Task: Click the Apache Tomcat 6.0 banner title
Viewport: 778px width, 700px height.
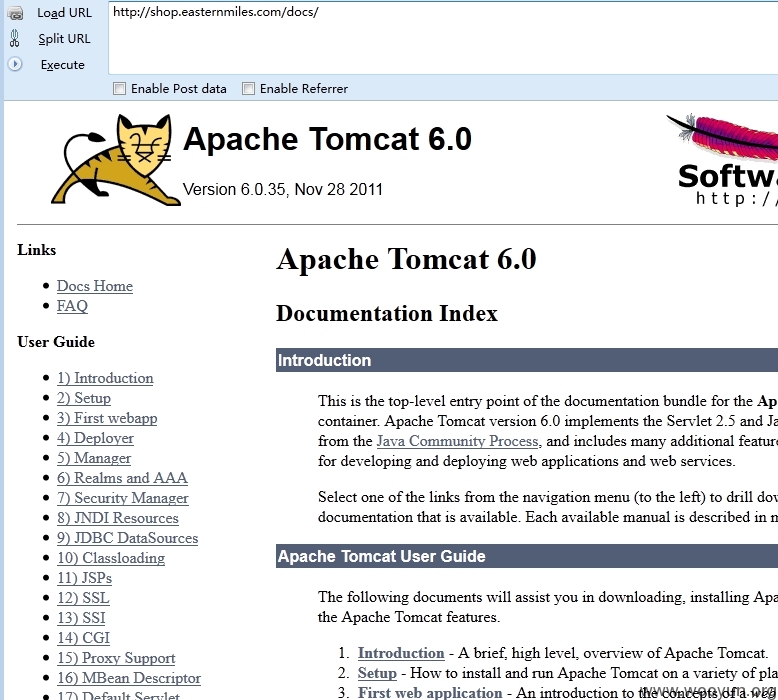Action: [x=327, y=139]
